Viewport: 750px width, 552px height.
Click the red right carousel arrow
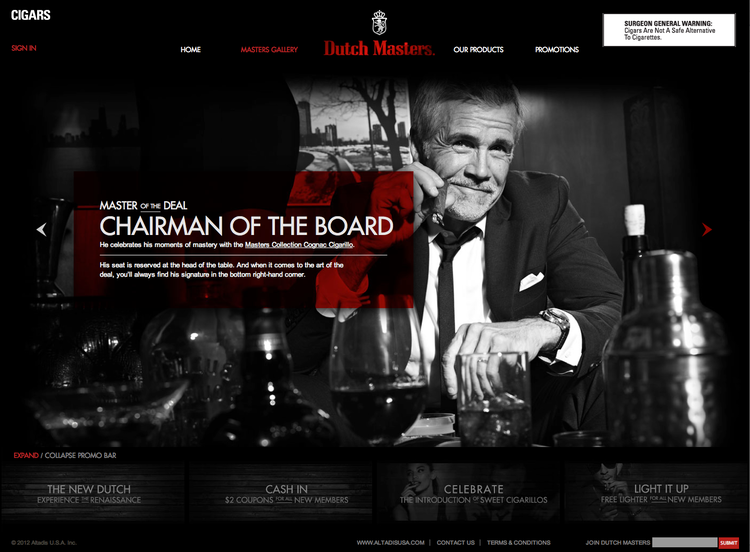(x=706, y=230)
